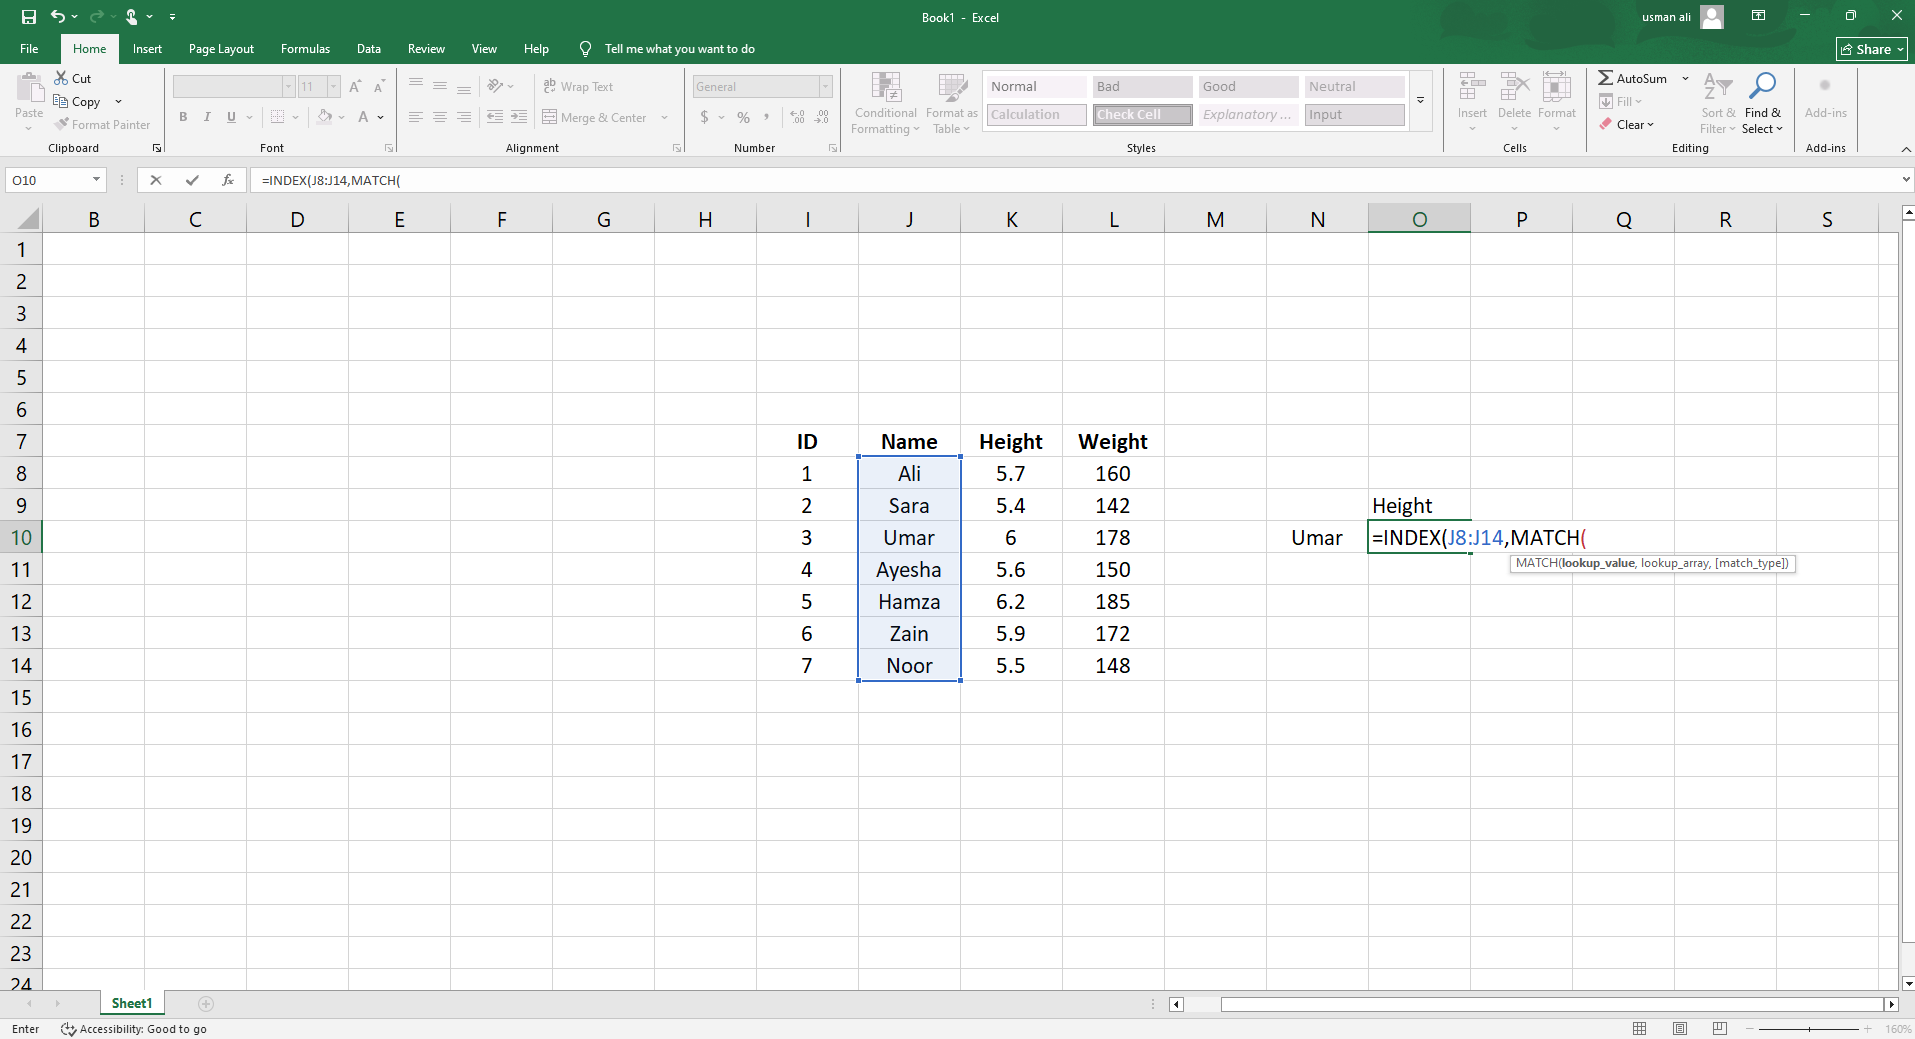The width and height of the screenshot is (1915, 1039).
Task: Increase decimal places
Action: click(x=797, y=117)
